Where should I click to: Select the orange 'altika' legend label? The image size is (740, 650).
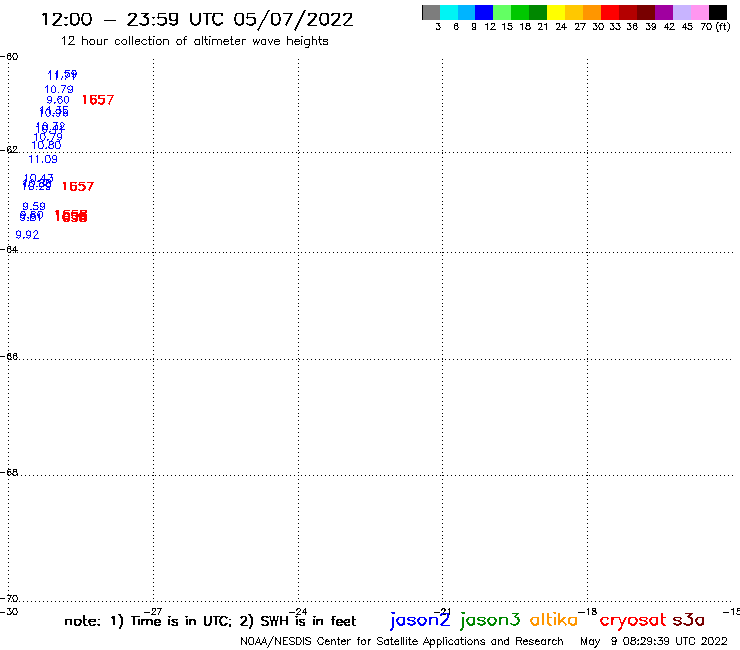click(x=554, y=619)
